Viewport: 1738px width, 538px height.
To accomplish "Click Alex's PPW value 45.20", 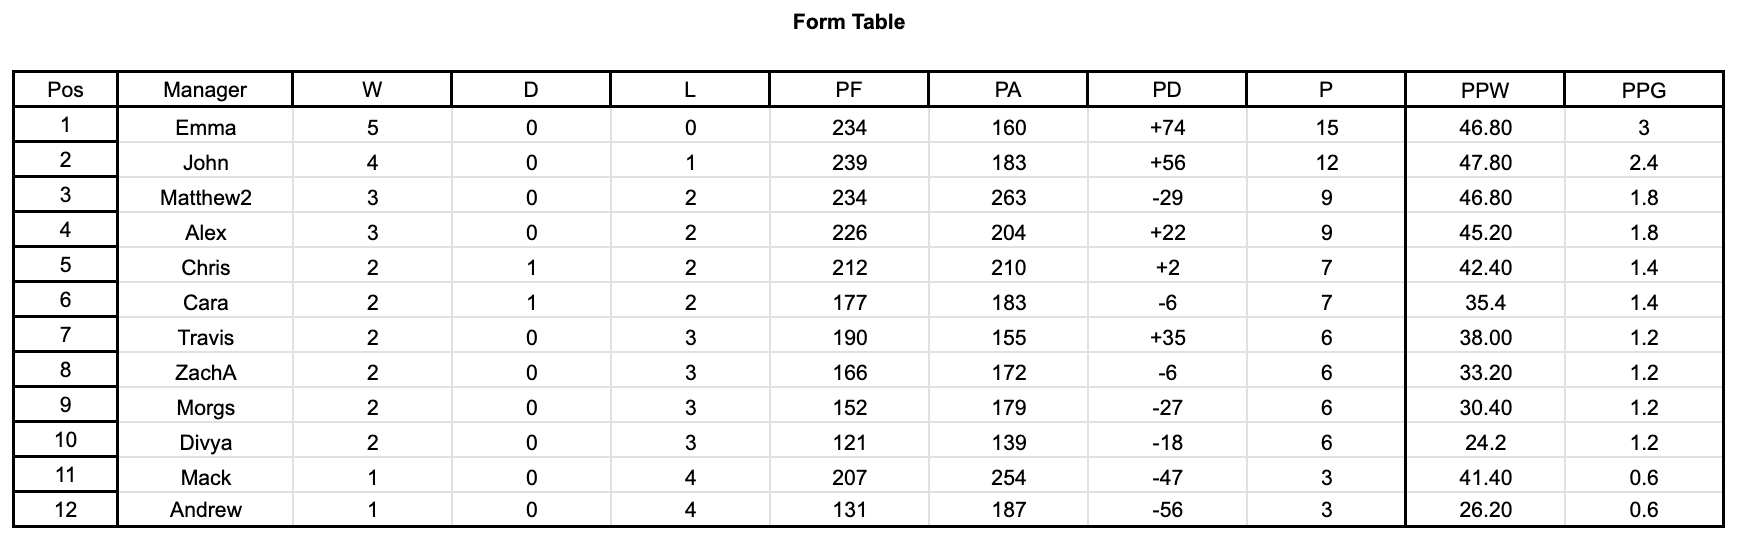I will [x=1485, y=233].
